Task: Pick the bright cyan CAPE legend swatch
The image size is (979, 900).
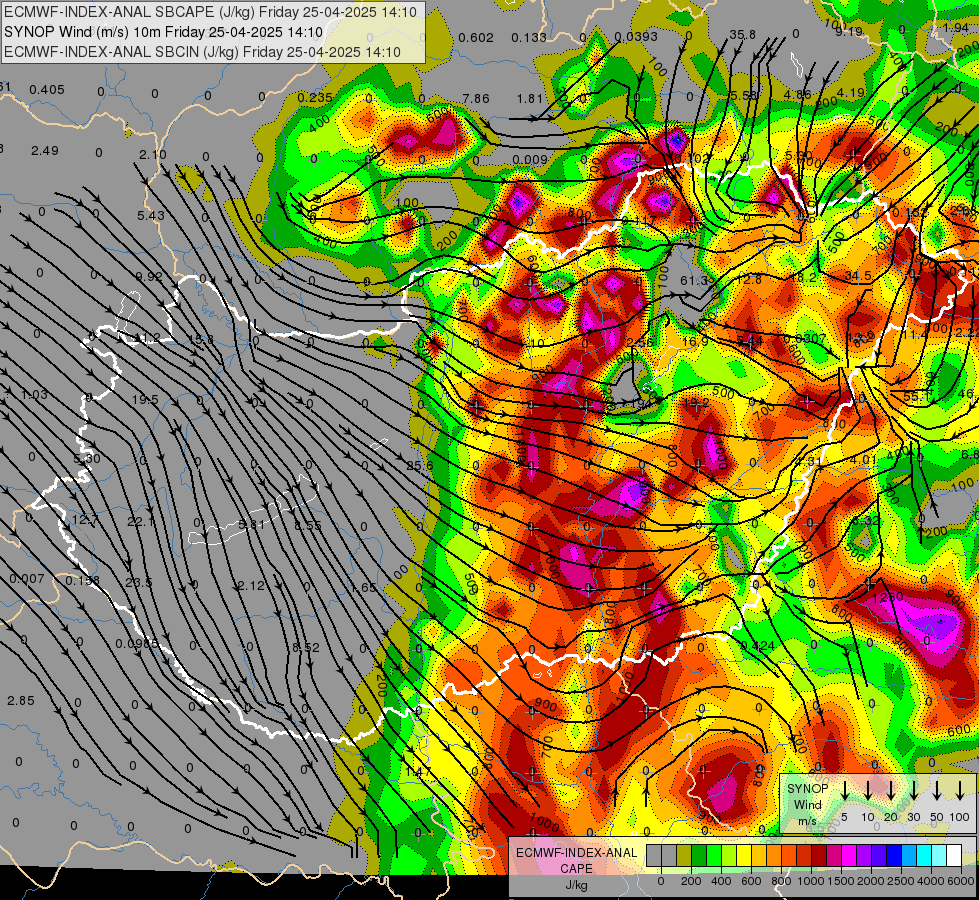Action: click(x=923, y=855)
